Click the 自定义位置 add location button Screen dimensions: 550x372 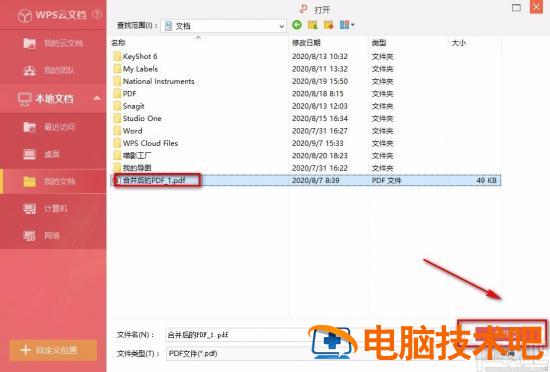pos(53,350)
